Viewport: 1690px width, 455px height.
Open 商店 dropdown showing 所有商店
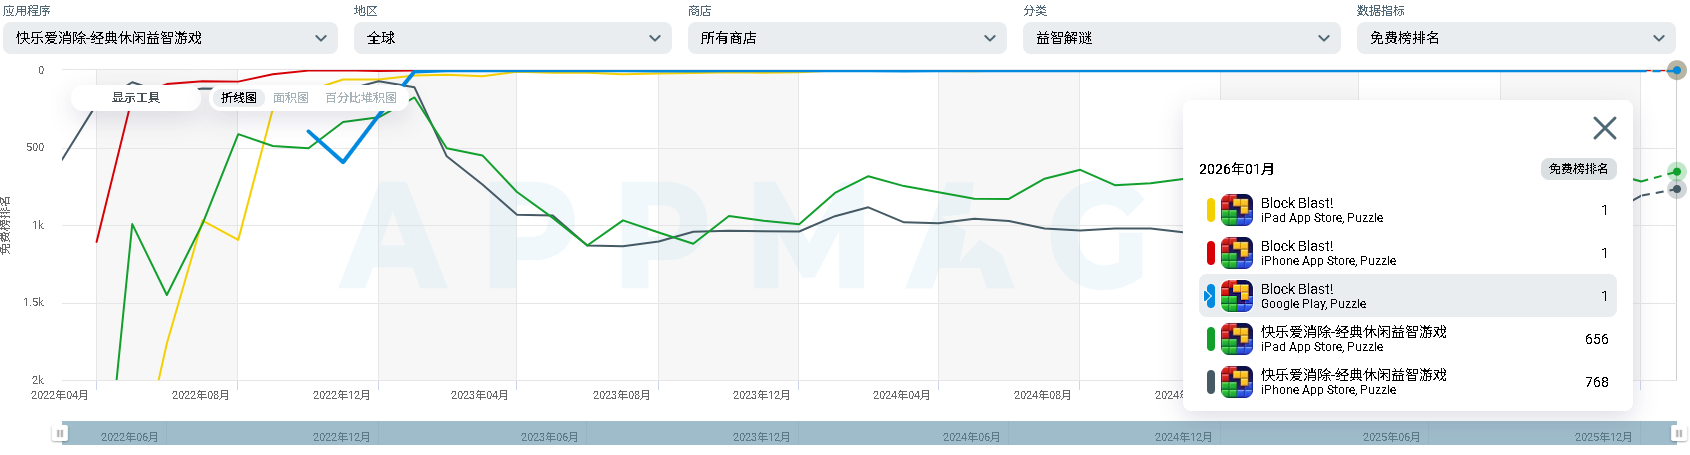847,38
